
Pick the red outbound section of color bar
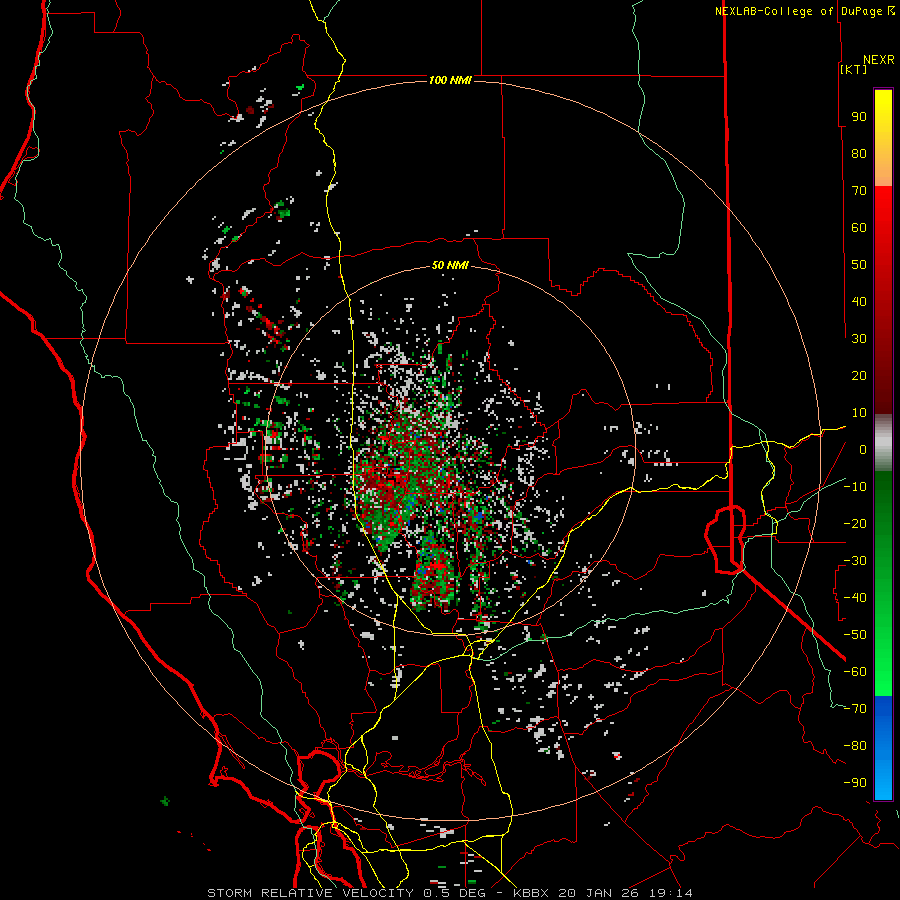[x=883, y=300]
